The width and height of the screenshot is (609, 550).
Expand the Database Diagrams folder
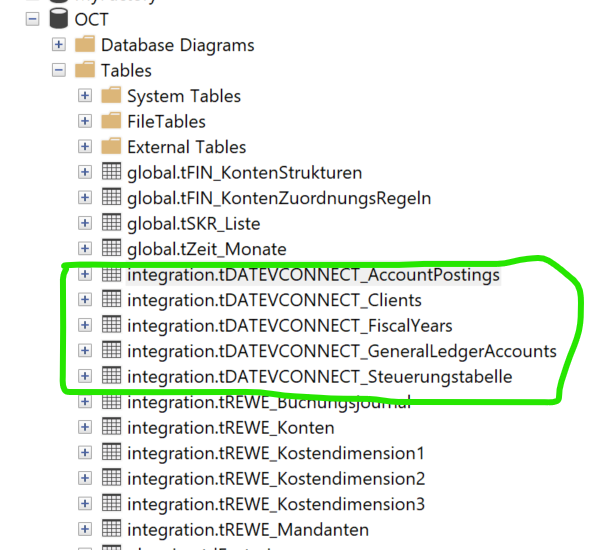pyautogui.click(x=59, y=44)
